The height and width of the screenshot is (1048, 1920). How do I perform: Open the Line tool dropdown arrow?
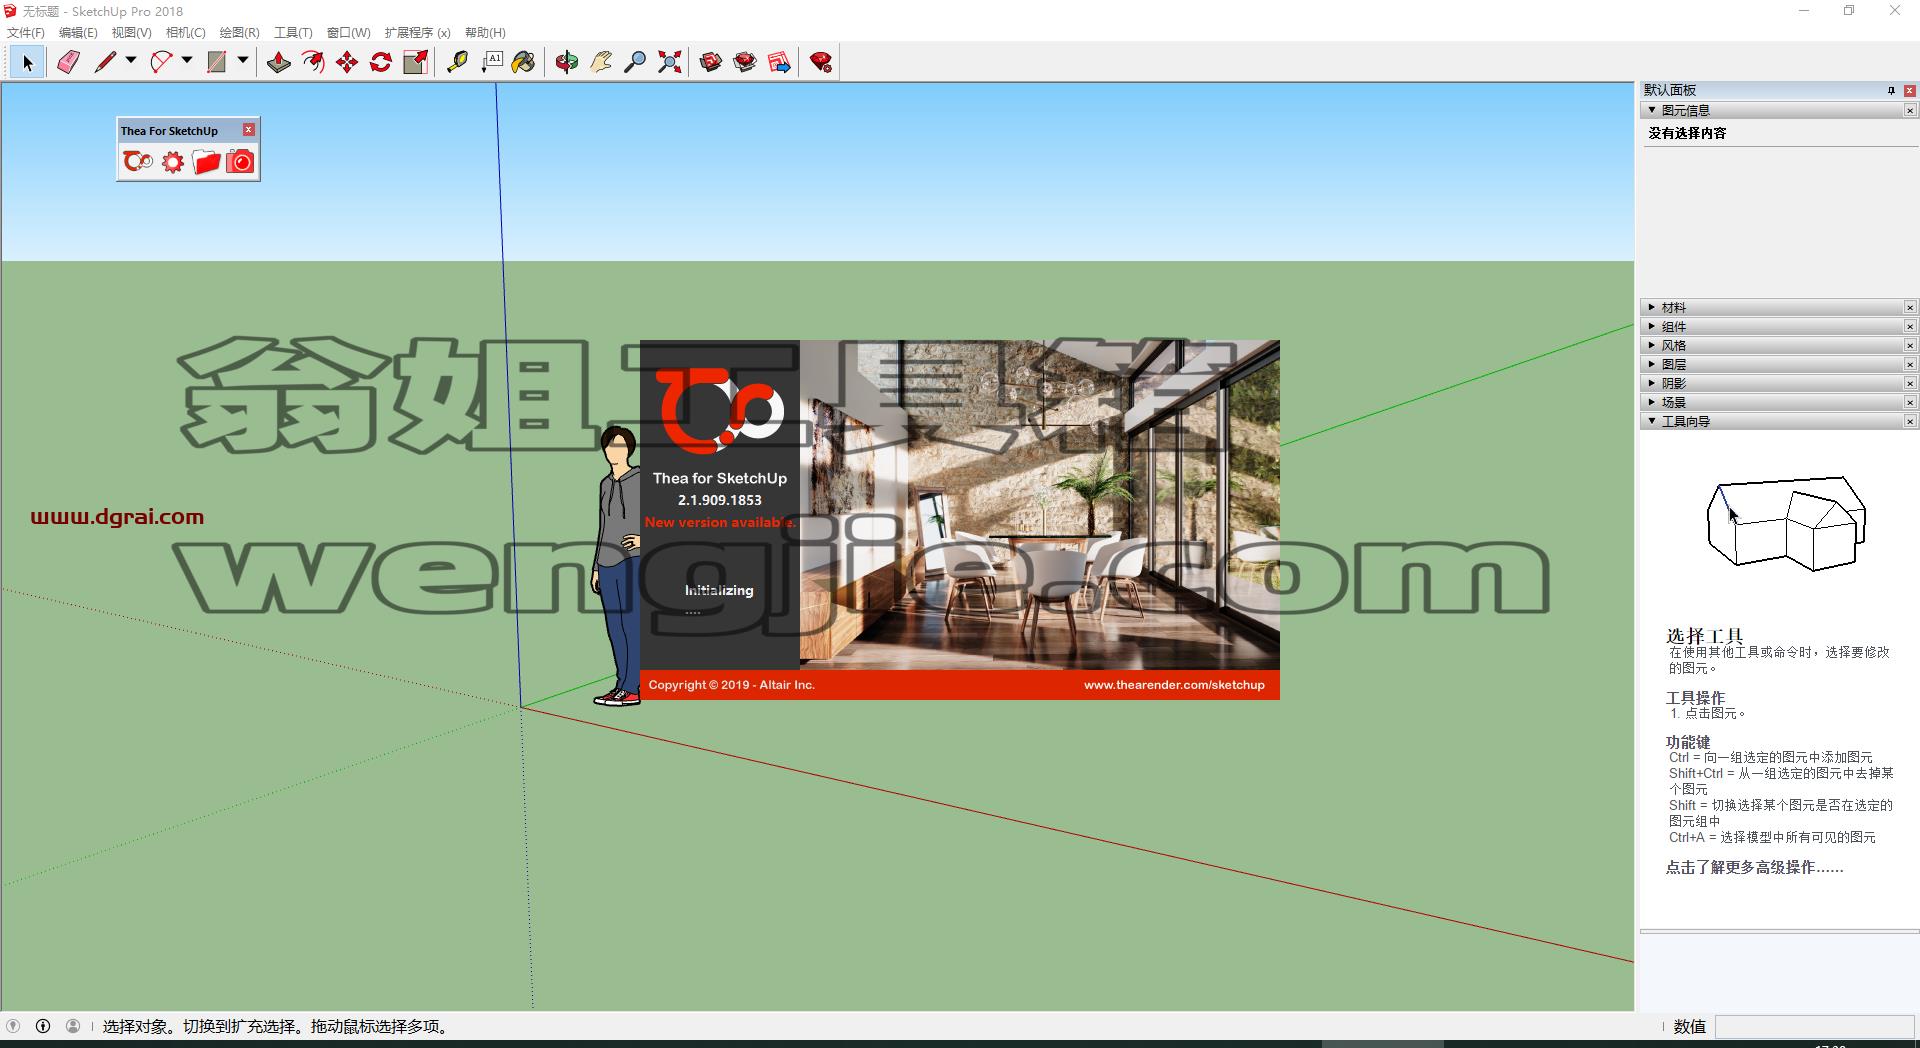[131, 62]
